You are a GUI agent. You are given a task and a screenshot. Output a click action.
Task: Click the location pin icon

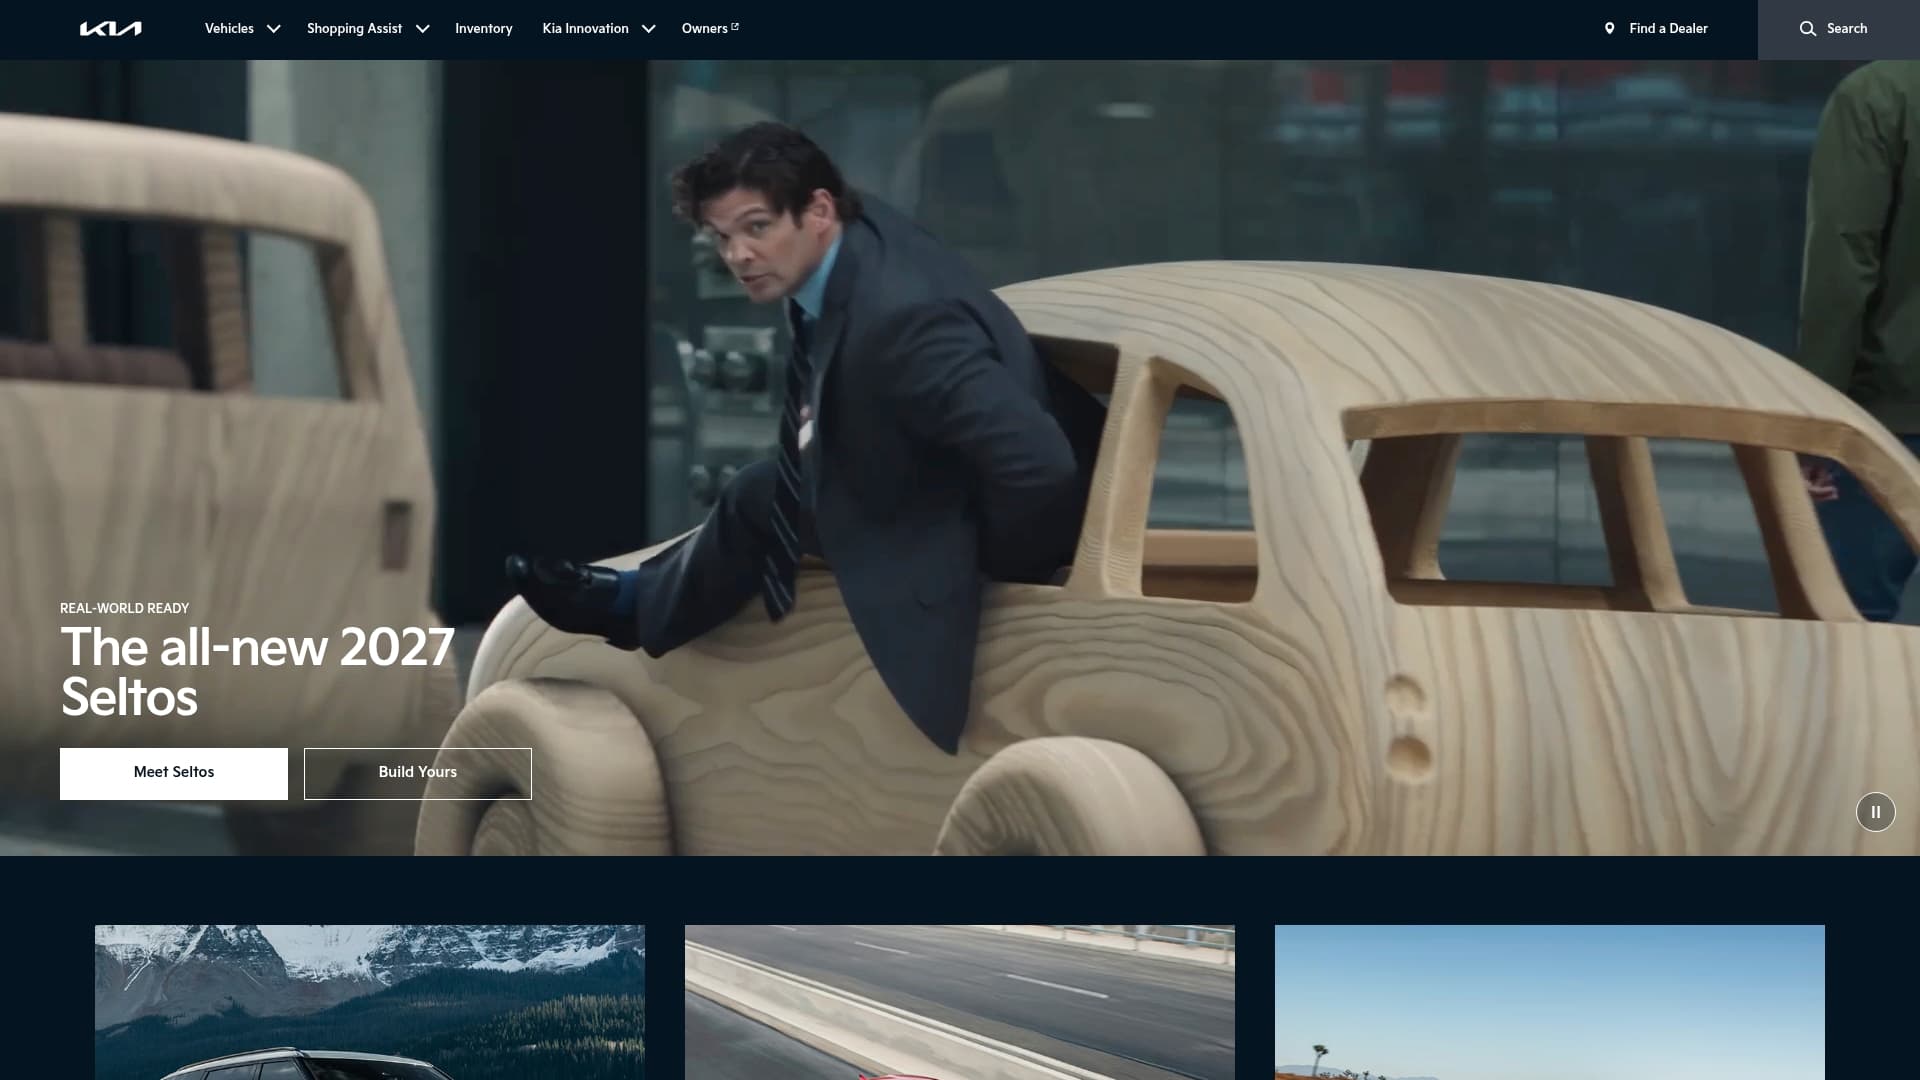(1609, 29)
